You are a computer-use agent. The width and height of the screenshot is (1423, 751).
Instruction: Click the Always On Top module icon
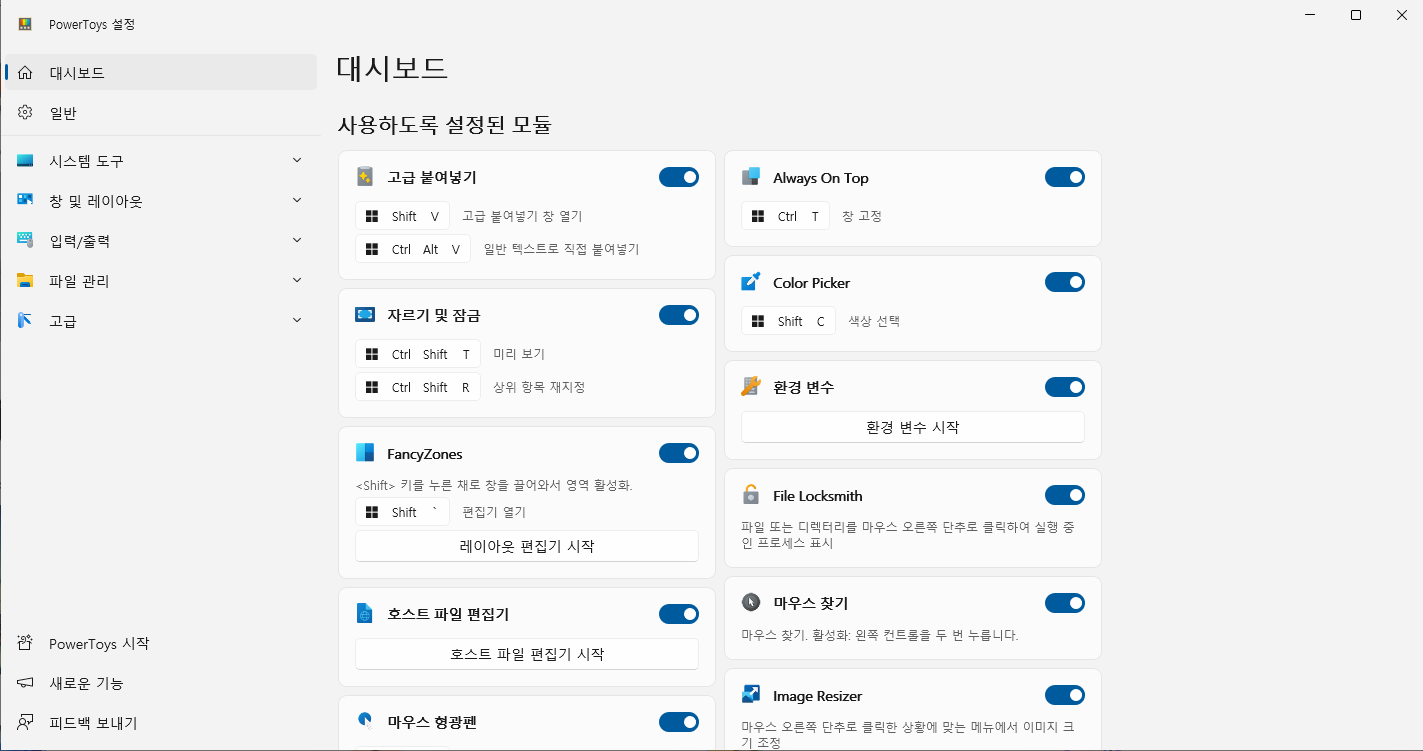(x=751, y=177)
